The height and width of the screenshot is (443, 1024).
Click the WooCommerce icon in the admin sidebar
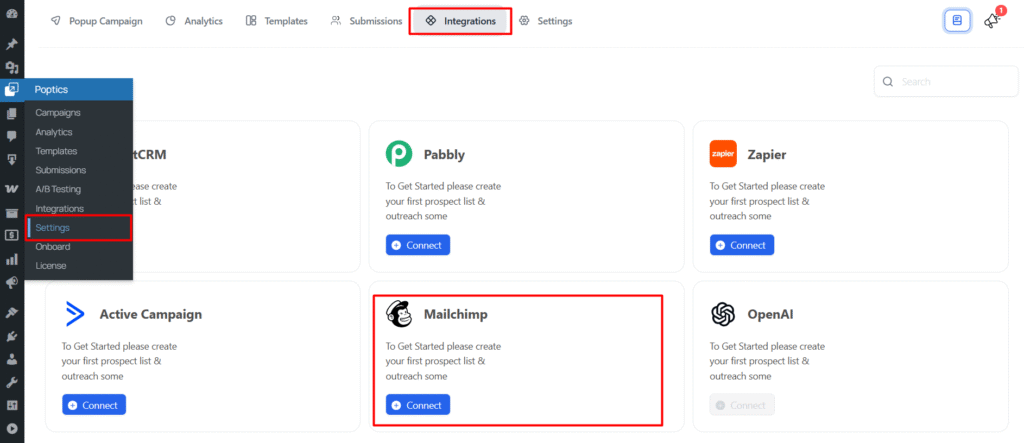point(11,188)
